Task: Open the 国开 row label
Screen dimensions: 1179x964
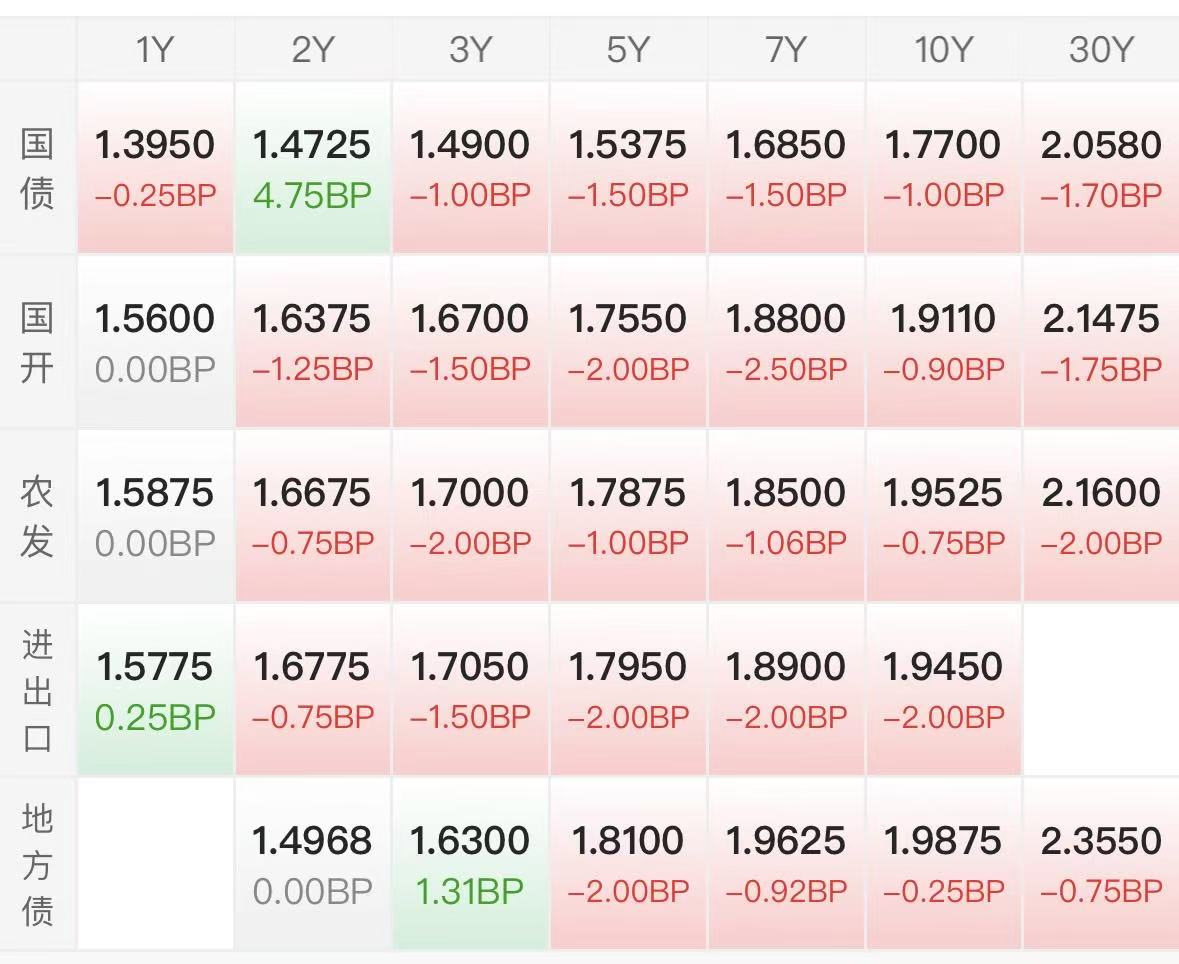Action: click(38, 342)
